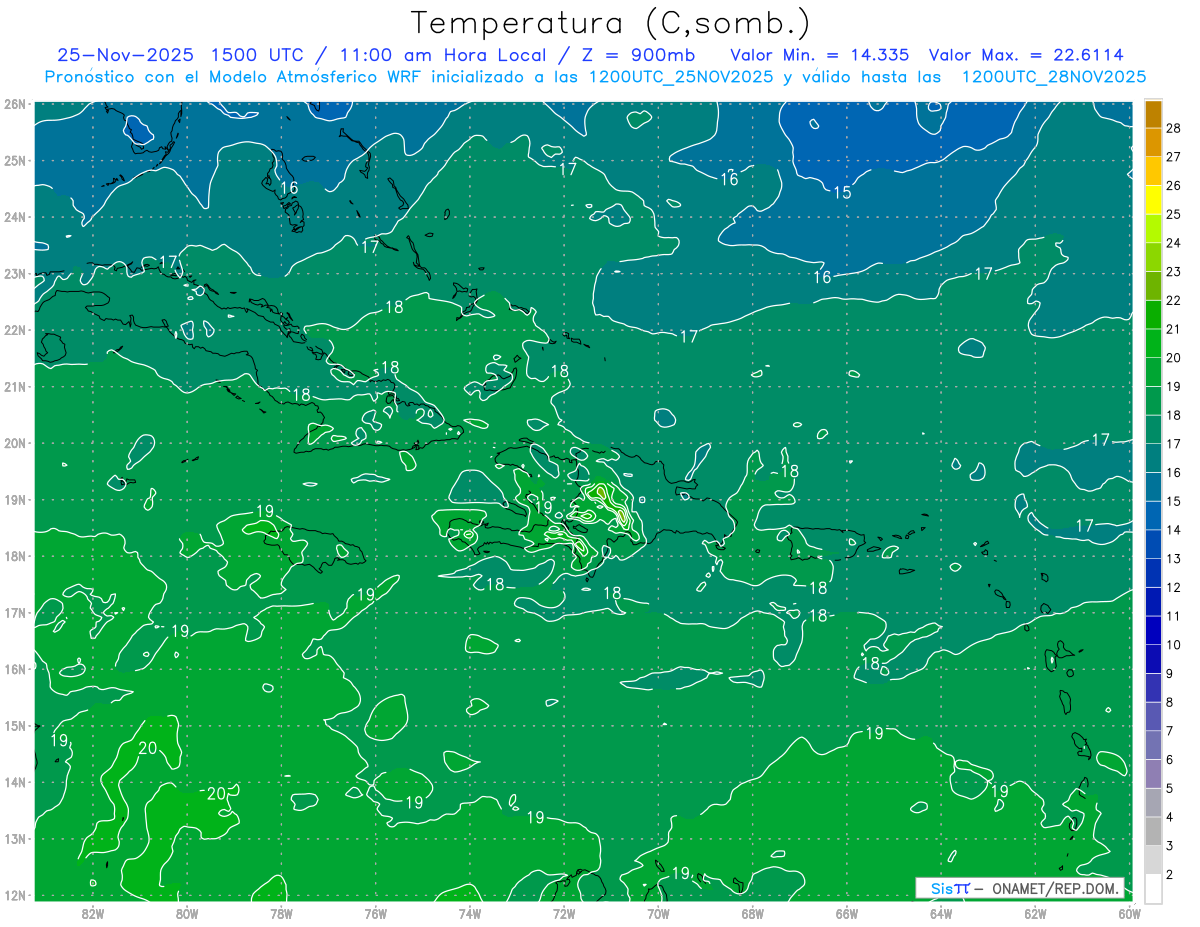The width and height of the screenshot is (1200, 927).
Task: Click the '66W' longitude axis label
Action: [x=846, y=913]
